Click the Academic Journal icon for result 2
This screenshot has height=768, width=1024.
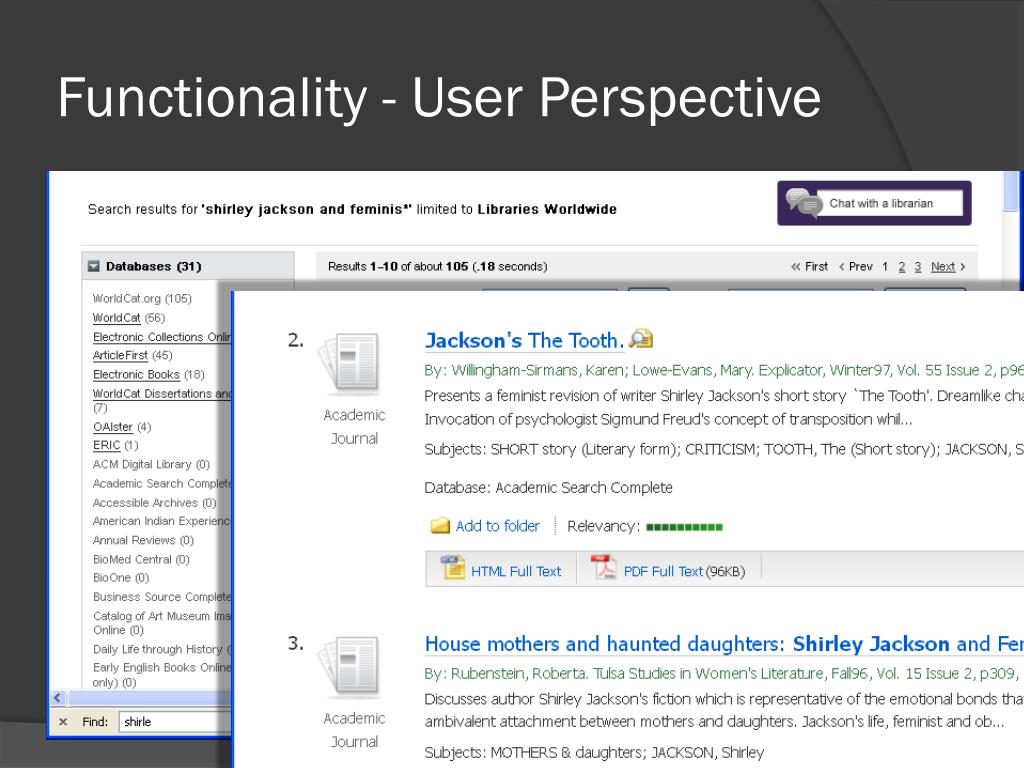click(350, 362)
